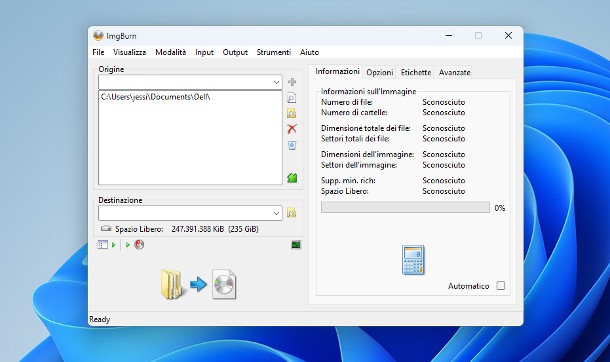Screen dimensions: 610x362
Task: Open the Input menu
Action: [x=204, y=52]
